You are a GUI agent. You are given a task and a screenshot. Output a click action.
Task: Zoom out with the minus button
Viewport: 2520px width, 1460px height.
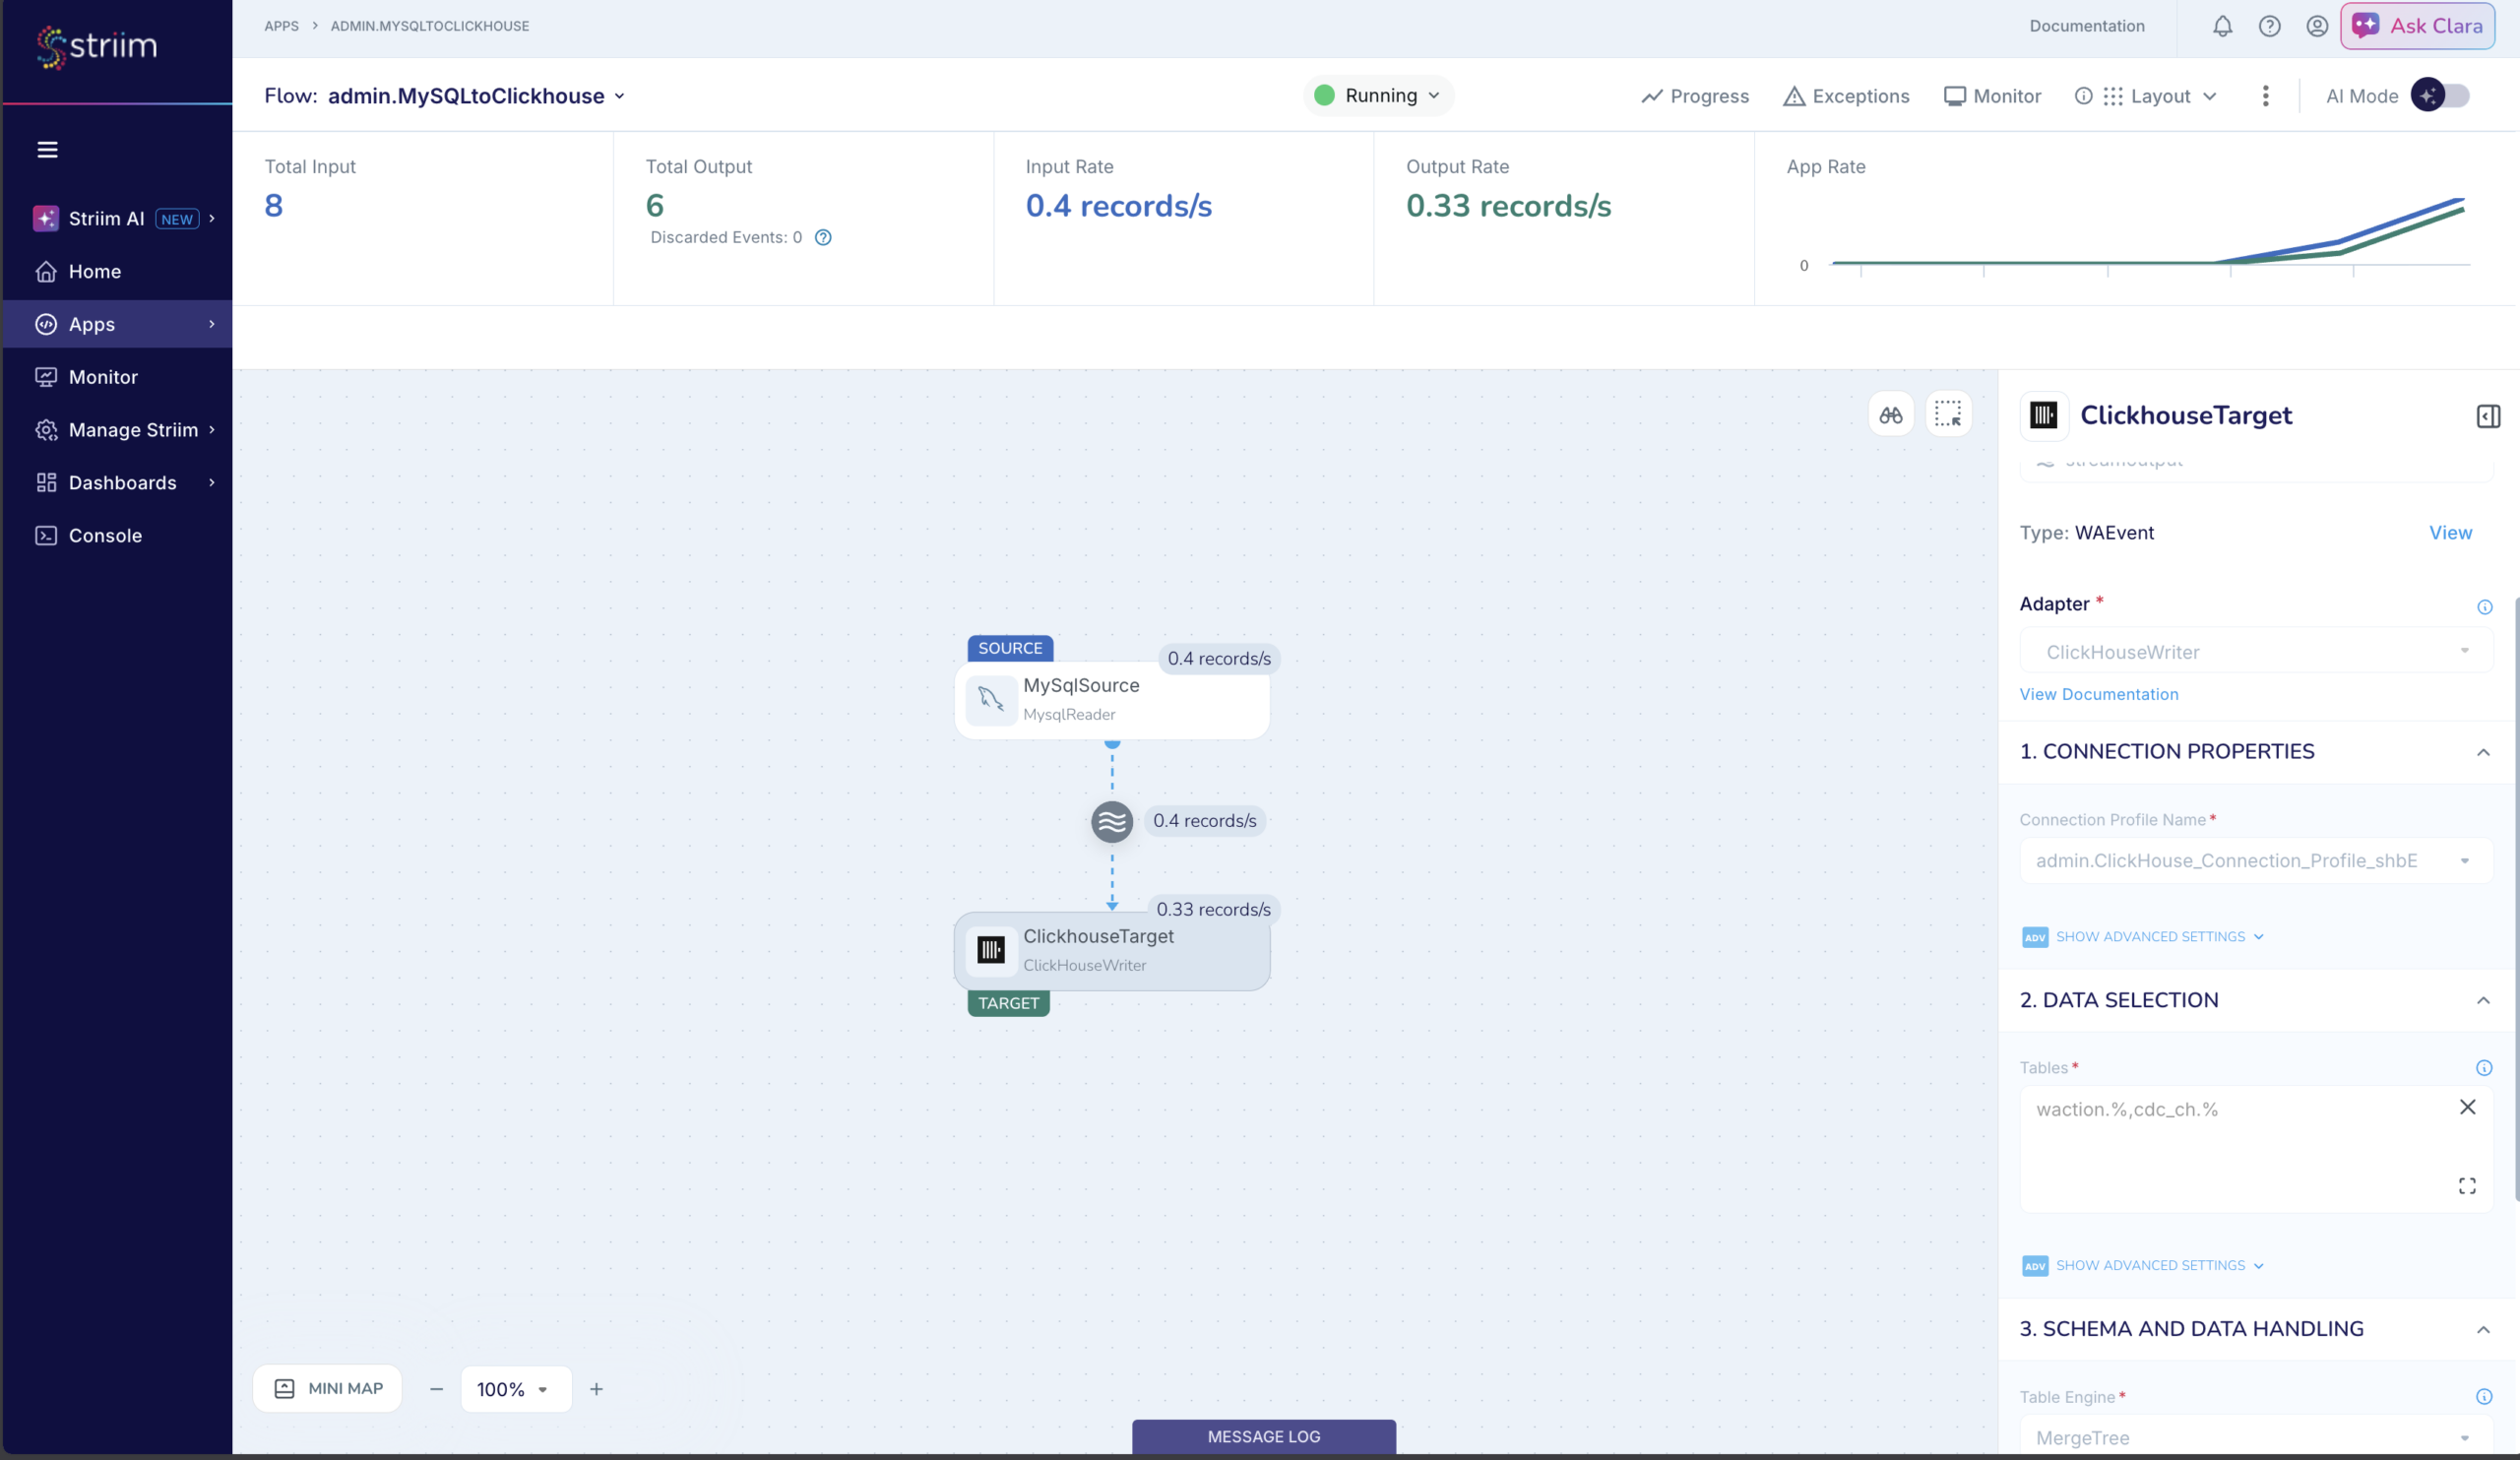[436, 1389]
